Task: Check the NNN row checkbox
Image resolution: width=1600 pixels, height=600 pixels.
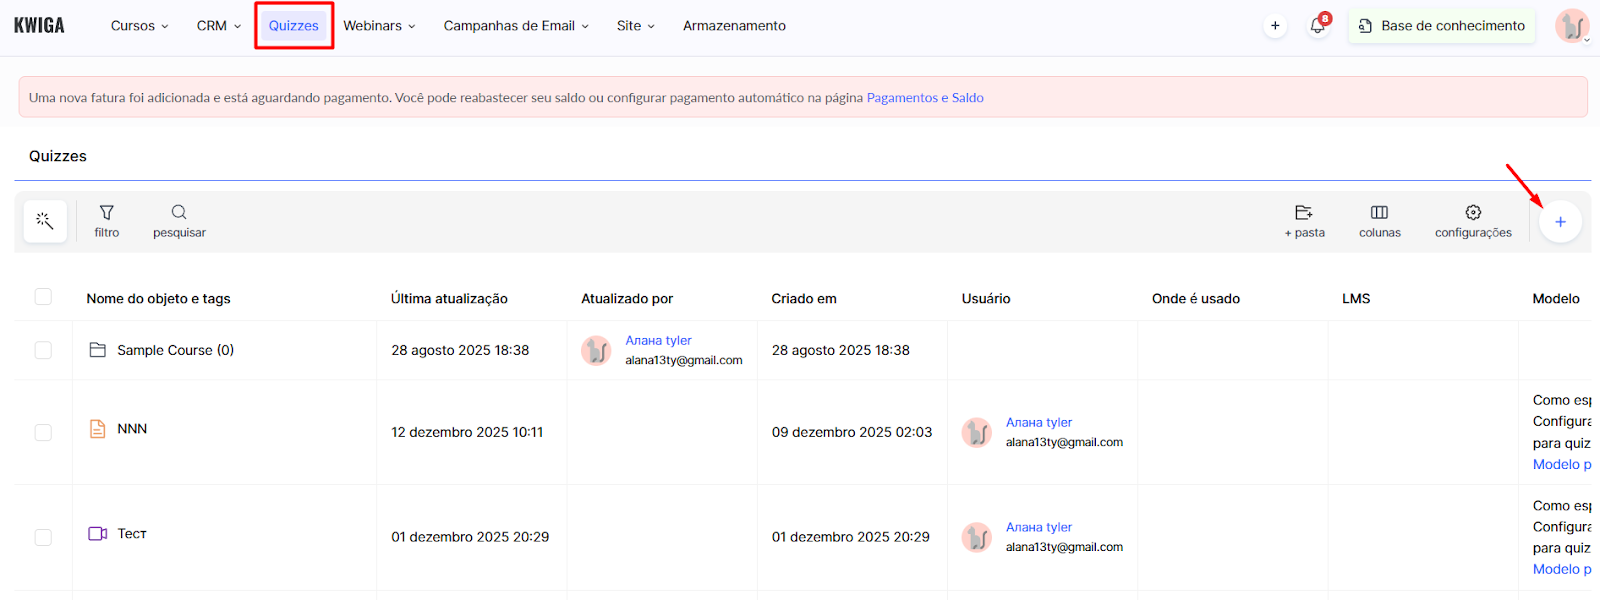Action: 43,432
